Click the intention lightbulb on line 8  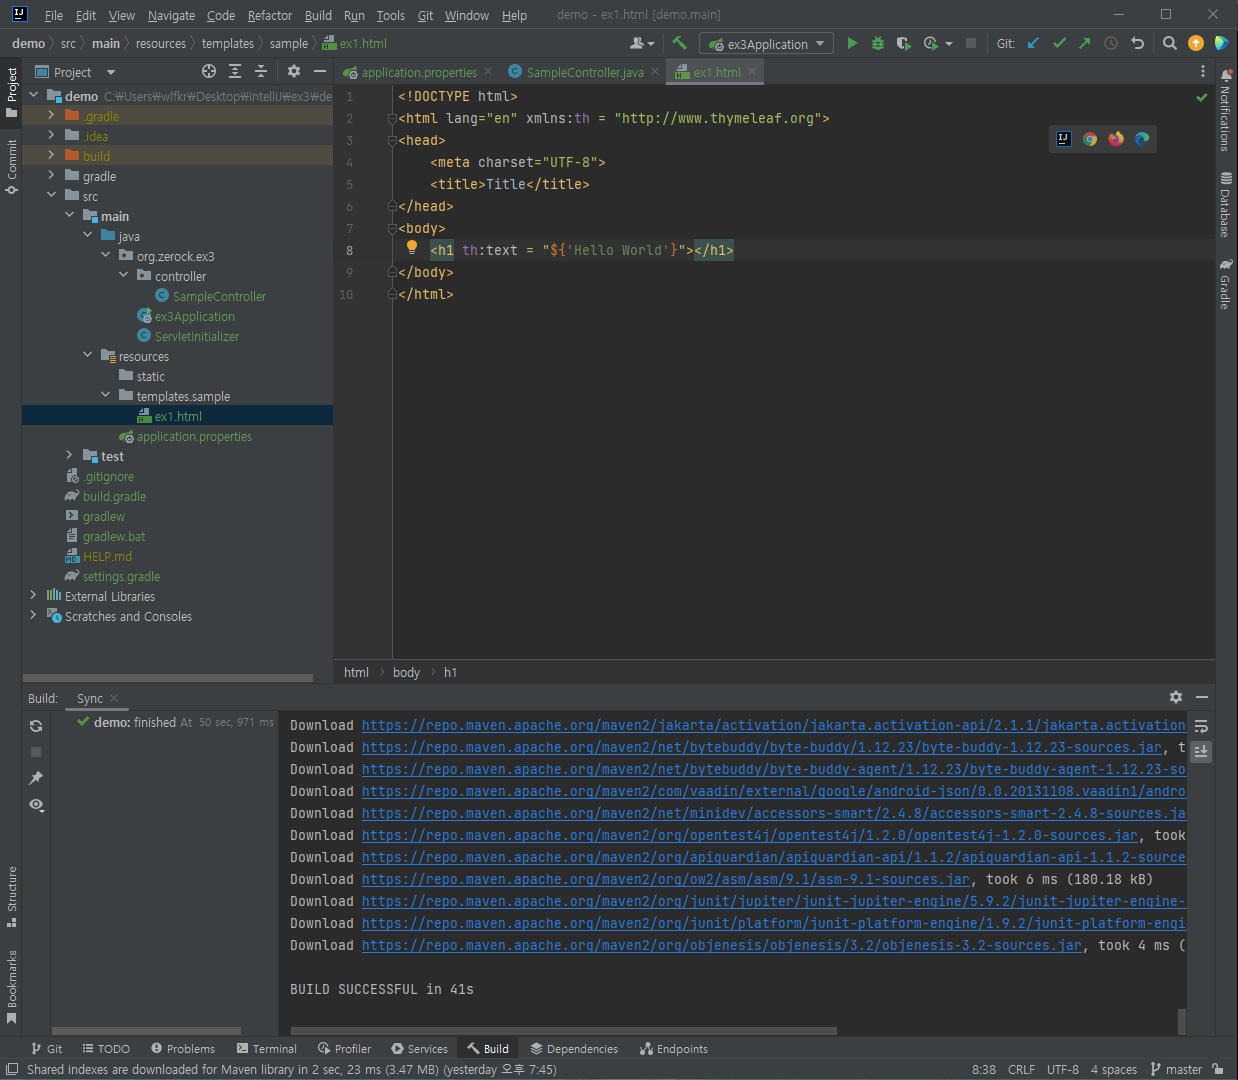pyautogui.click(x=412, y=247)
